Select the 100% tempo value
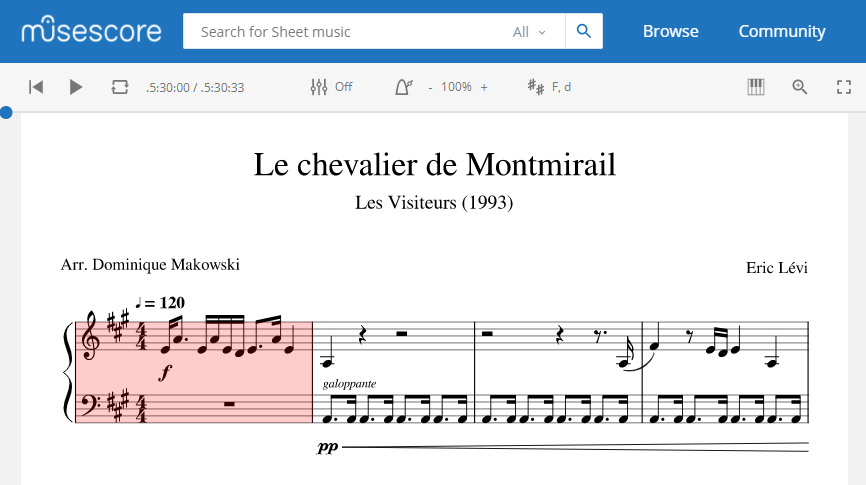Viewport: 866px width, 485px height. click(456, 87)
